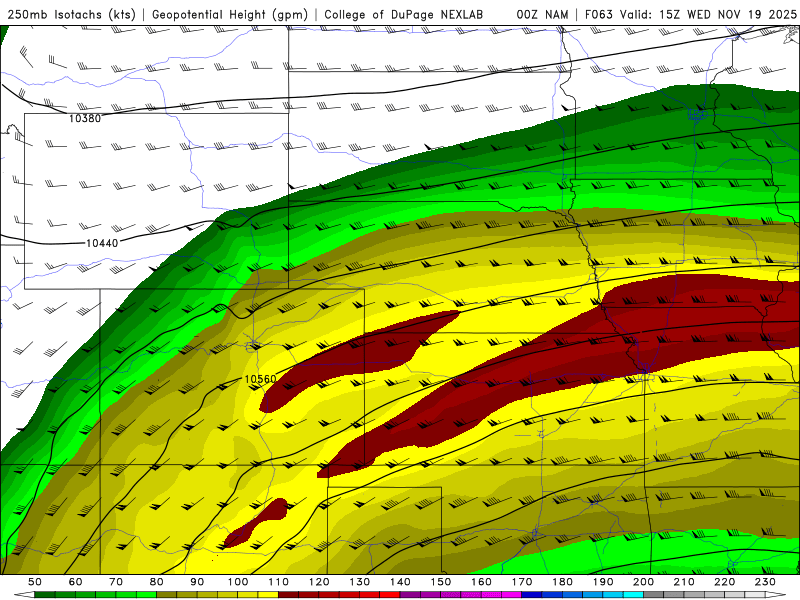Screen dimensions: 800x600
Task: Pick the dark maroon swatch just above 110
Action: click(289, 595)
